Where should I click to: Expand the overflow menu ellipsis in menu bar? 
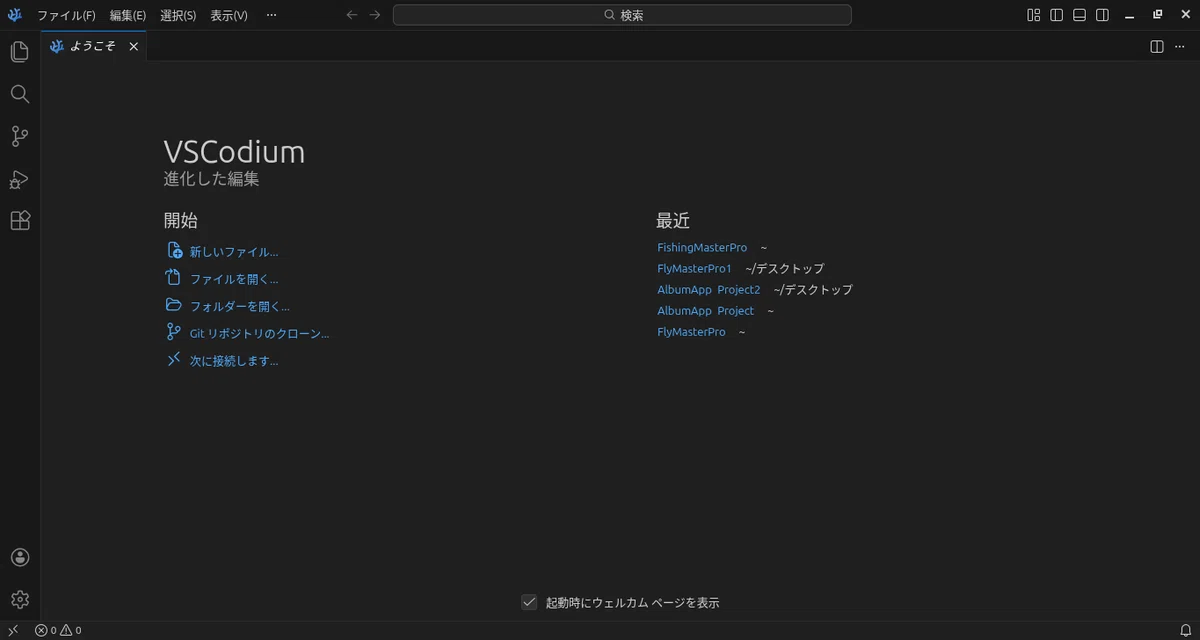point(272,15)
